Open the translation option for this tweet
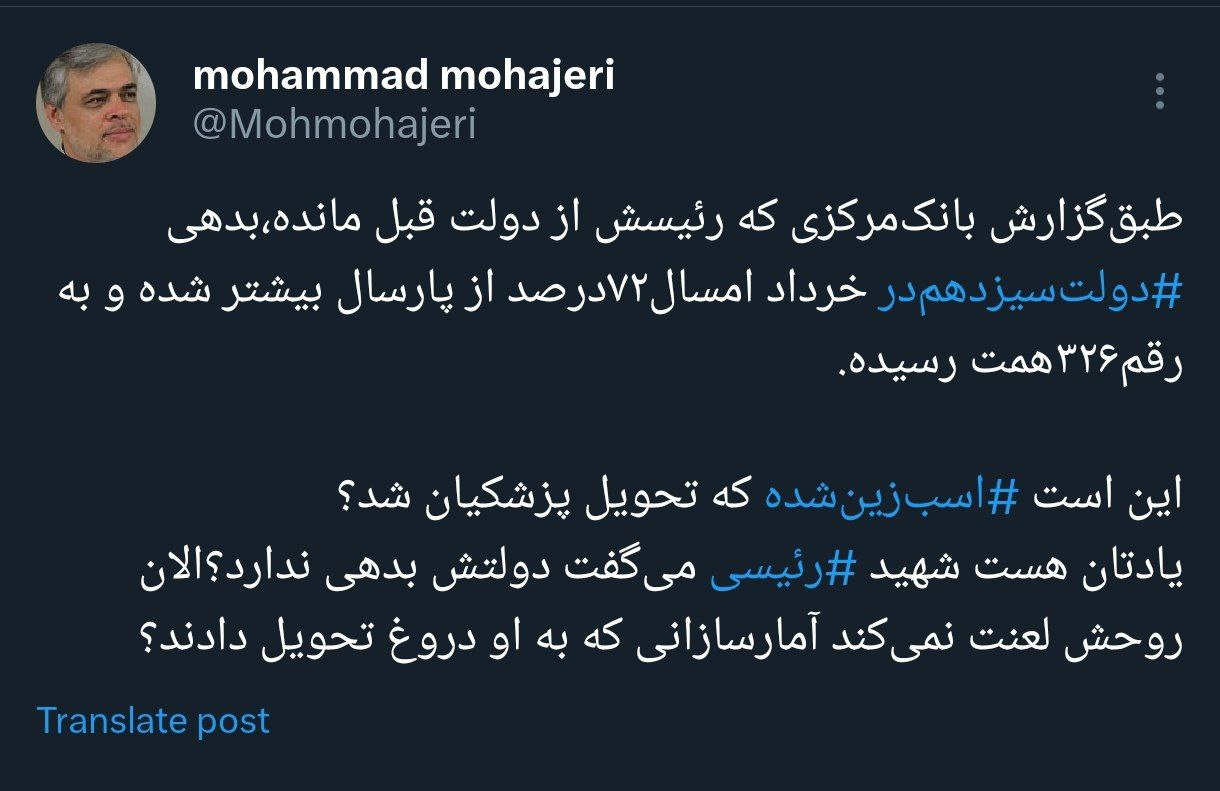Viewport: 1220px width, 791px height. pos(151,719)
